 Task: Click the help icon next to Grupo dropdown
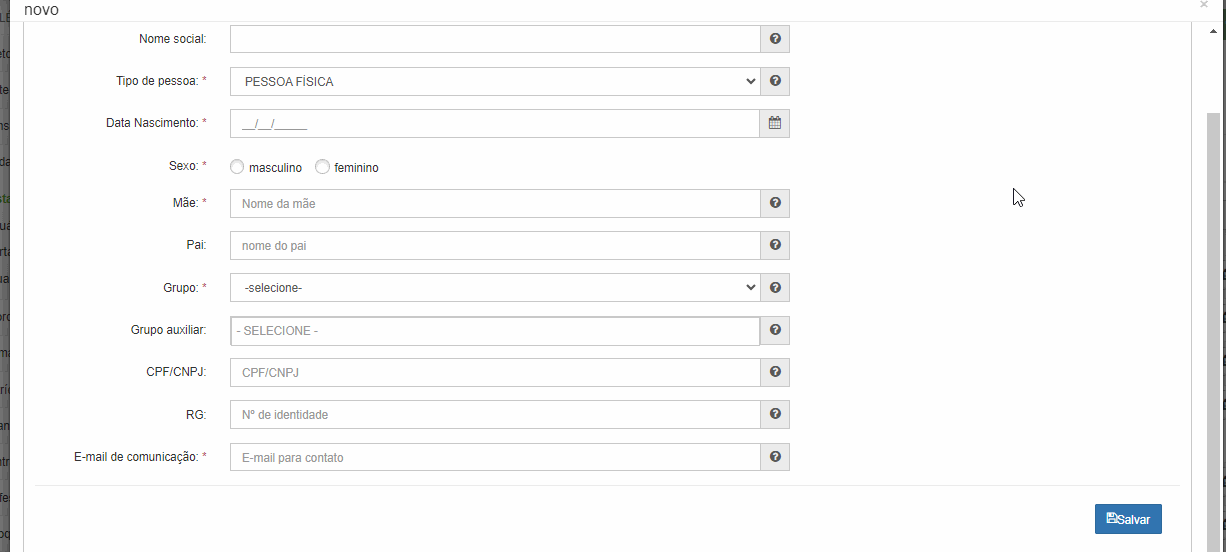(x=775, y=288)
